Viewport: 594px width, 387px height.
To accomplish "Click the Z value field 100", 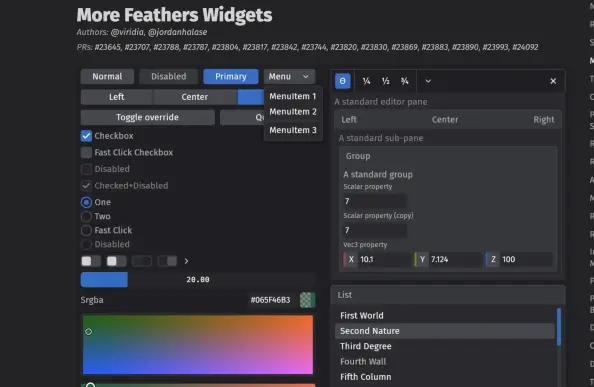I will click(x=519, y=259).
